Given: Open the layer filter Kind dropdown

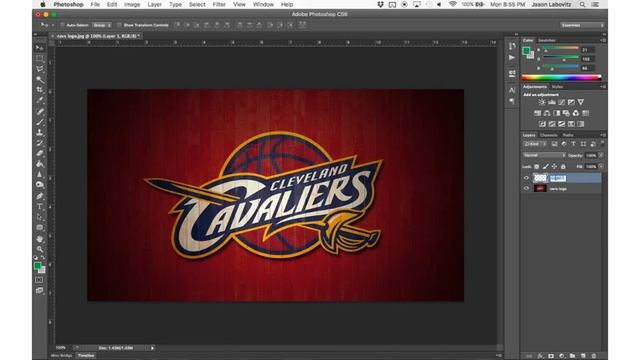Looking at the screenshot, I should click(535, 144).
